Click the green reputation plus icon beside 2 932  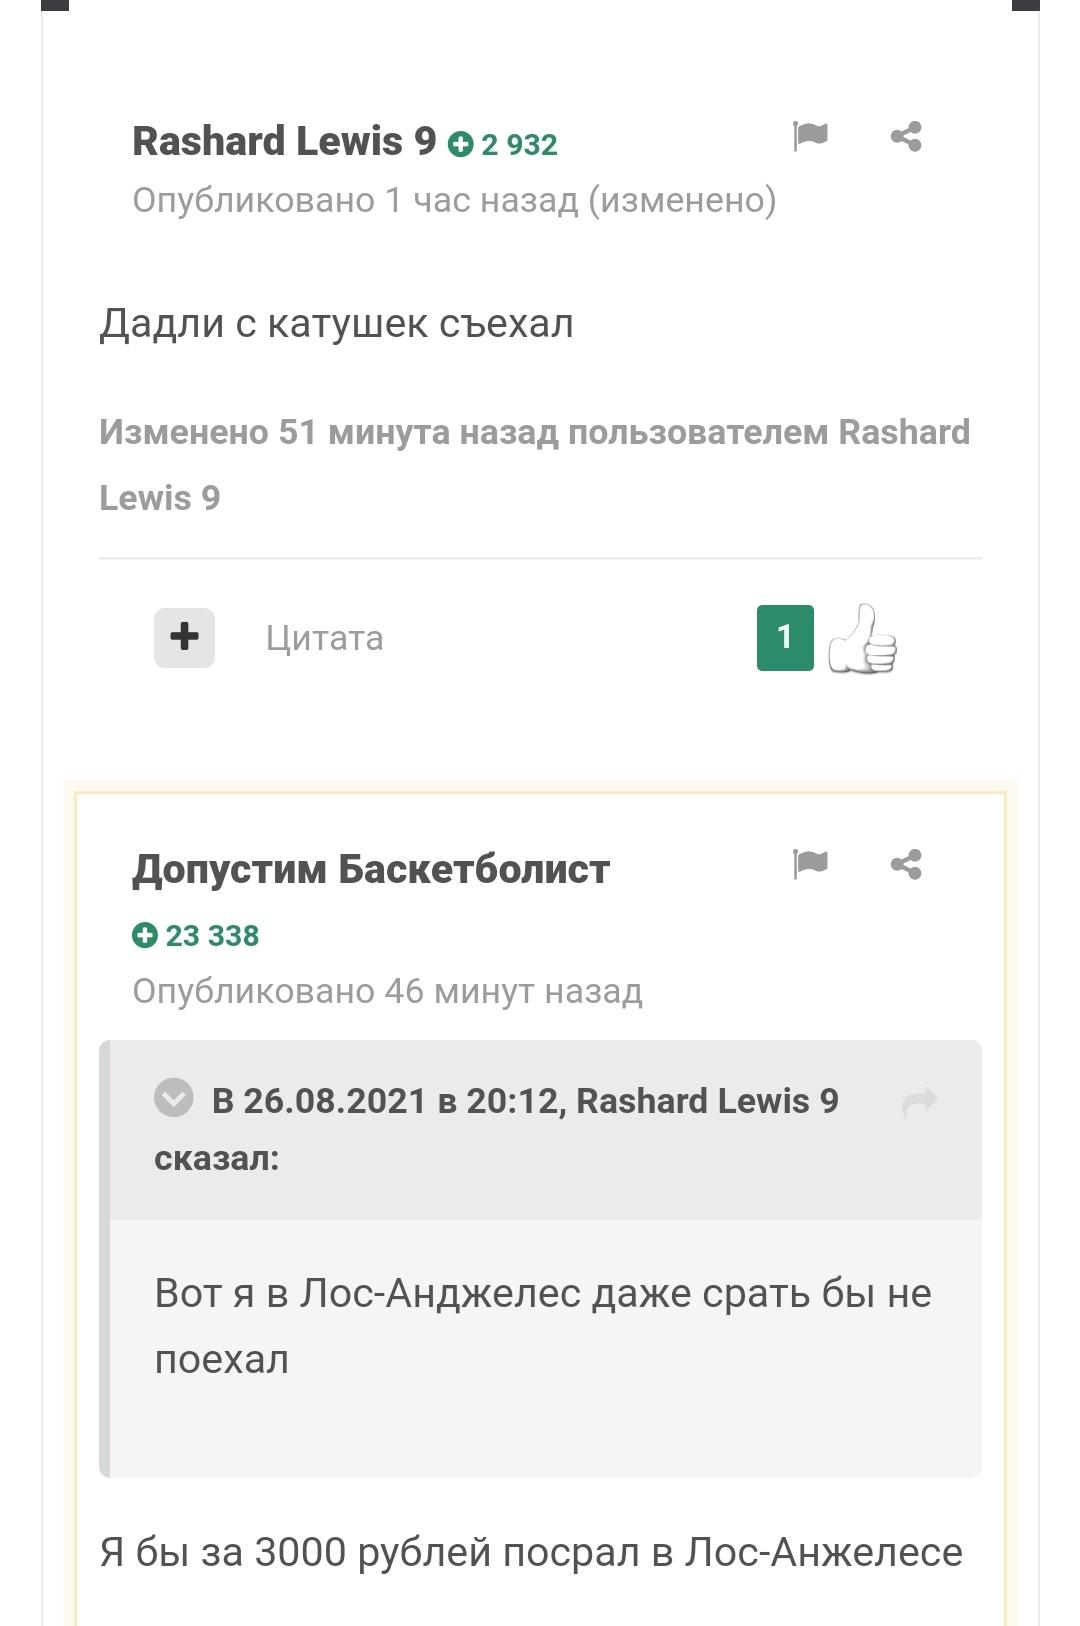coord(460,144)
